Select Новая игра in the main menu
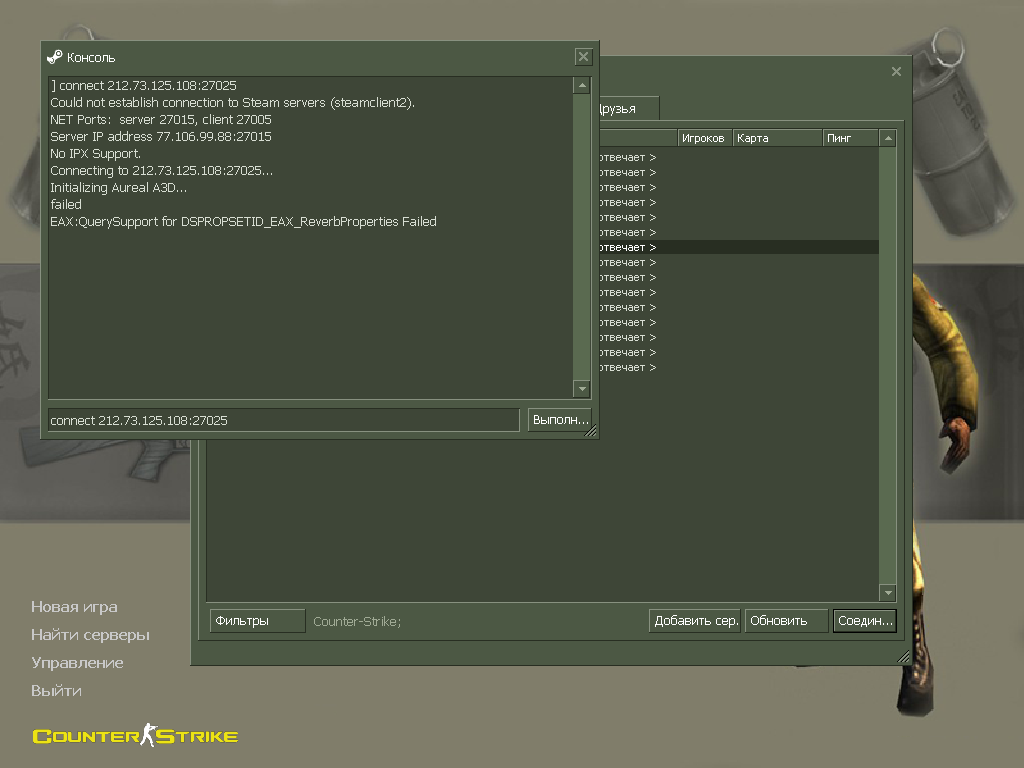 pos(74,607)
